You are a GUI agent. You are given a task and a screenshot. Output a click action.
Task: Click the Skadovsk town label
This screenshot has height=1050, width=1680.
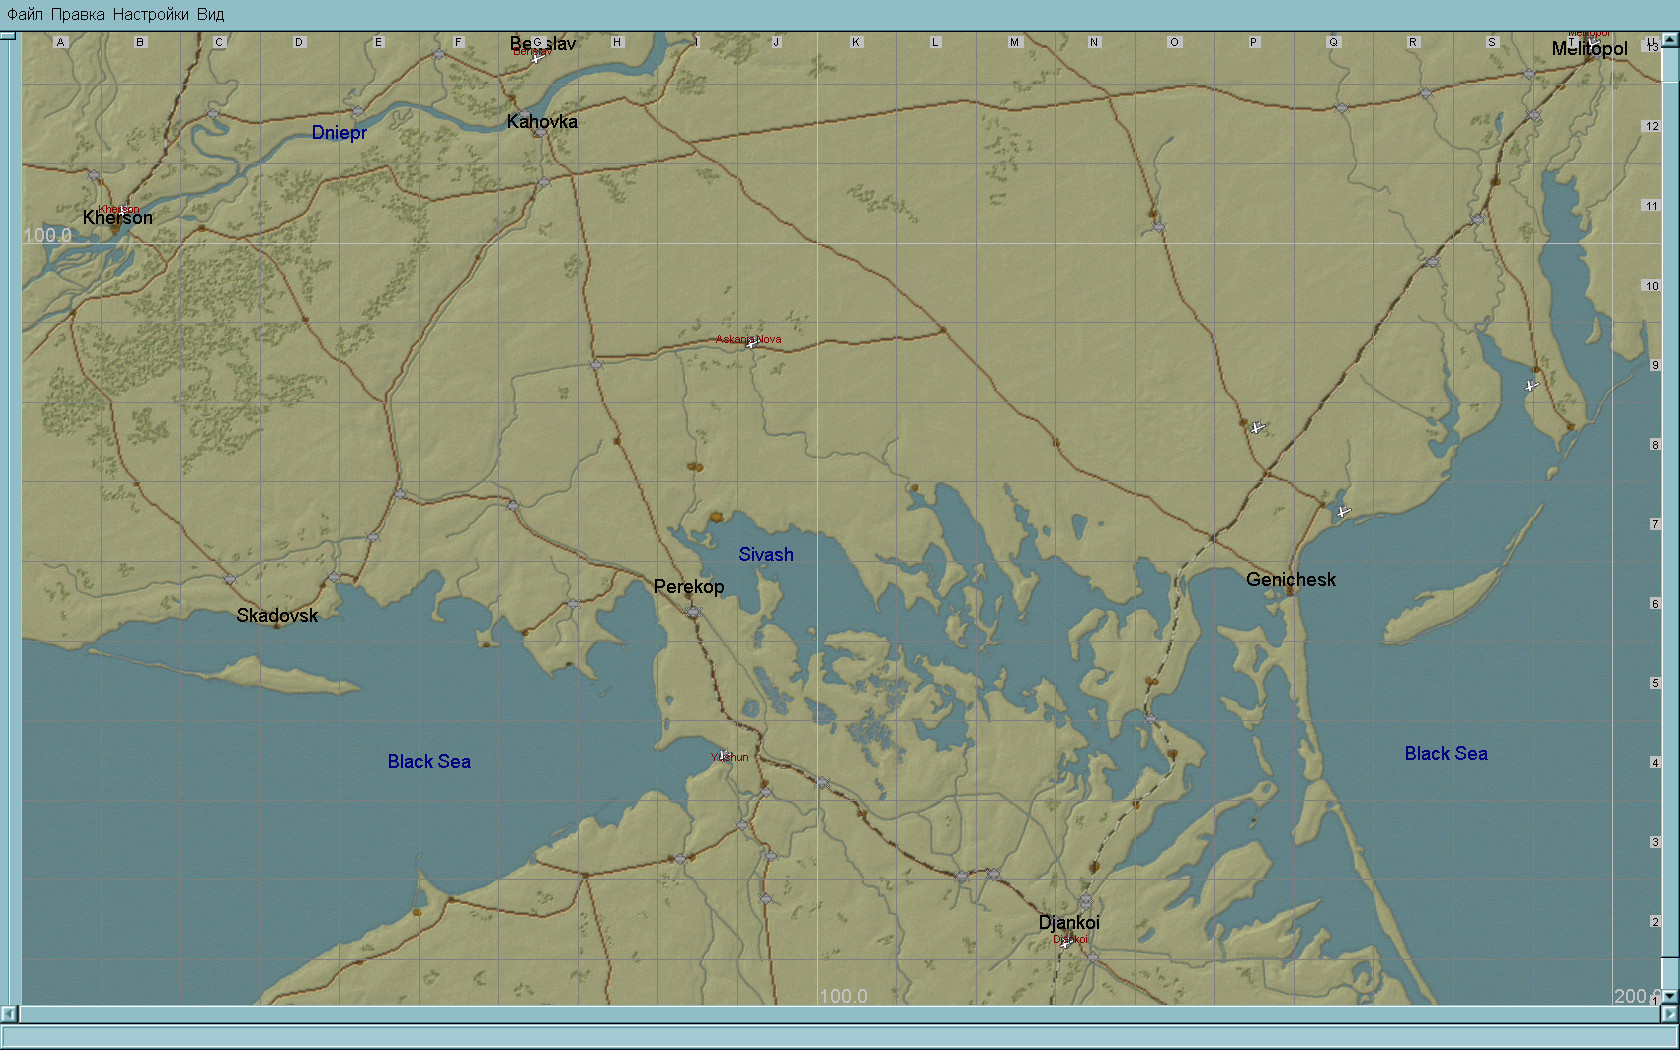click(x=277, y=616)
